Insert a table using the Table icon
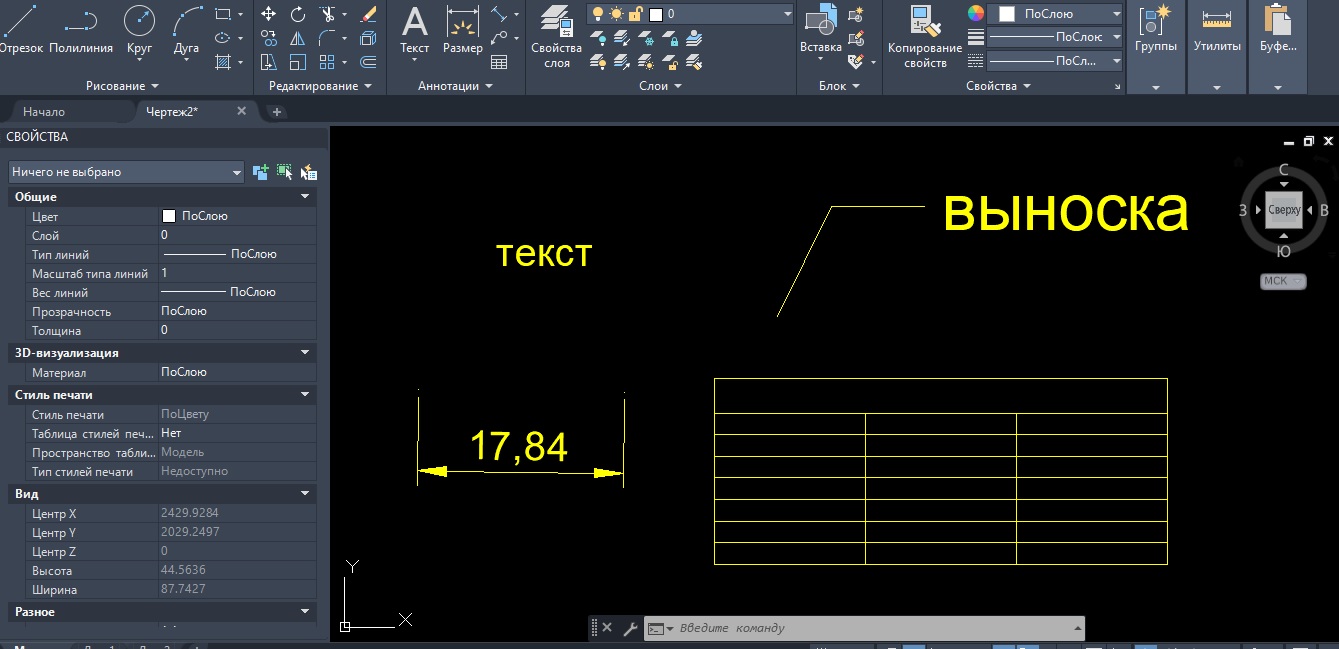Viewport: 1339px width, 649px height. coord(499,62)
